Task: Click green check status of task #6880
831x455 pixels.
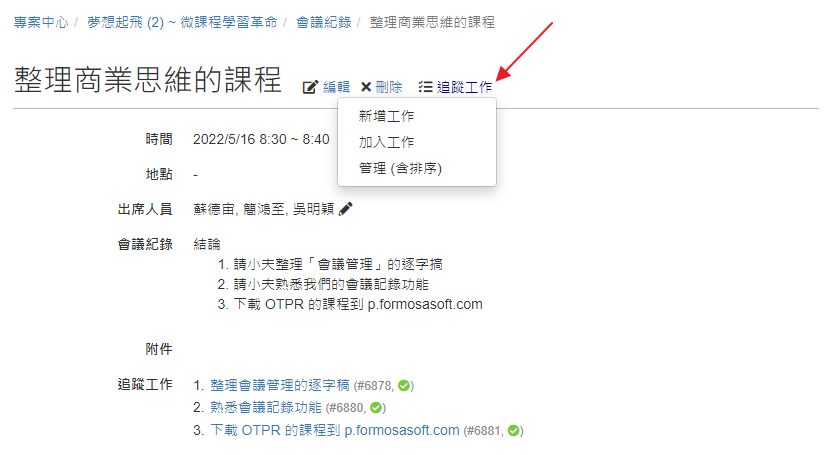Action: tap(376, 408)
